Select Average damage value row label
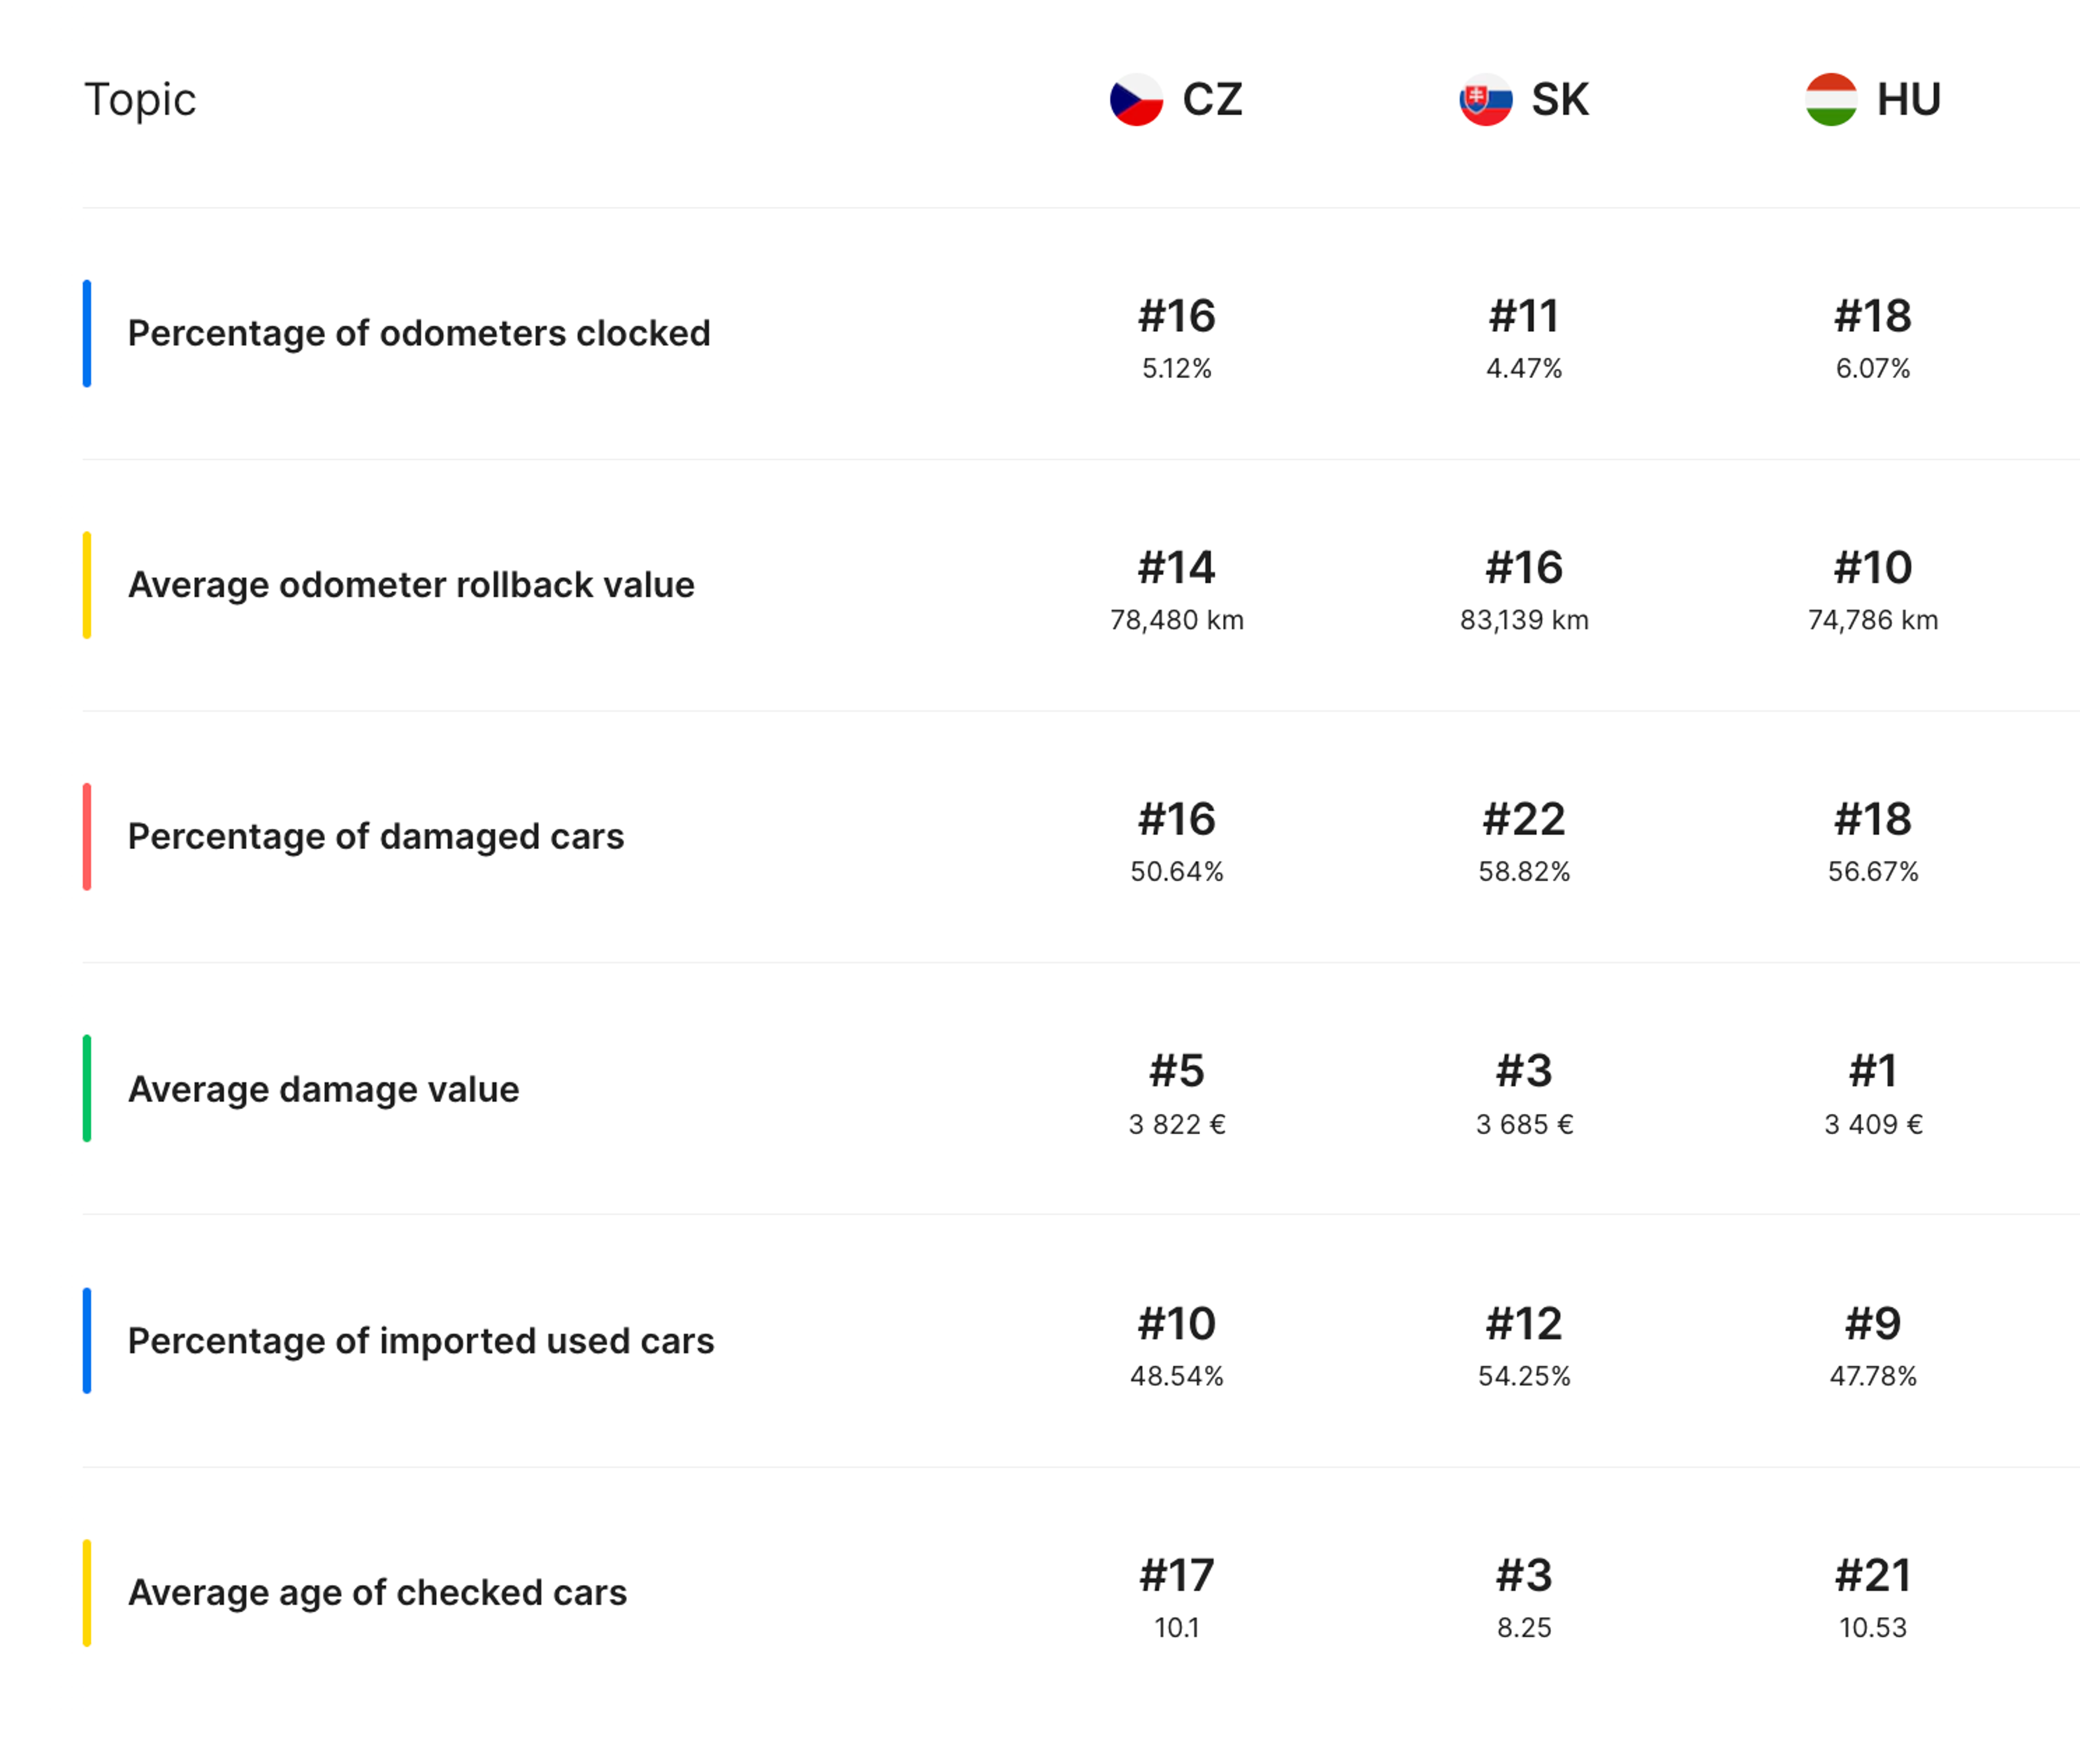Screen dimensions: 2080x1764 click(x=323, y=1089)
